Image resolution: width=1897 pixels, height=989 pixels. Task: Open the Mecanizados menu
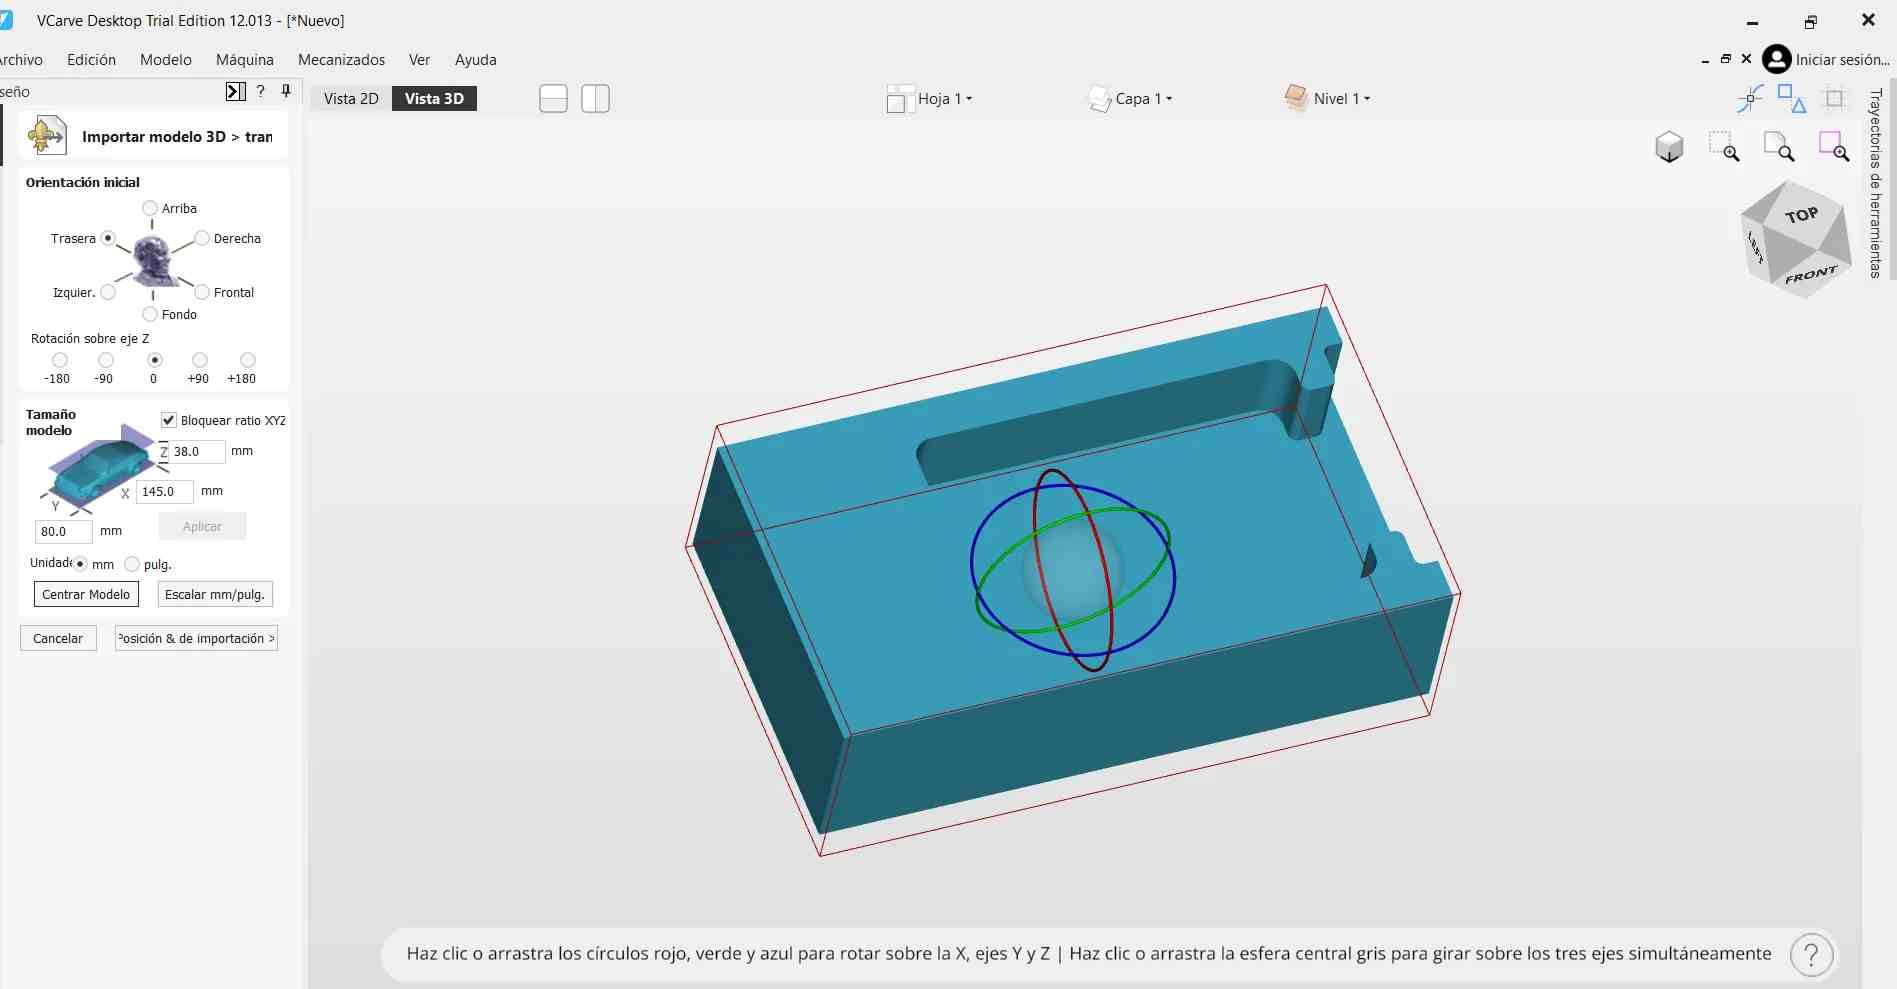341,60
